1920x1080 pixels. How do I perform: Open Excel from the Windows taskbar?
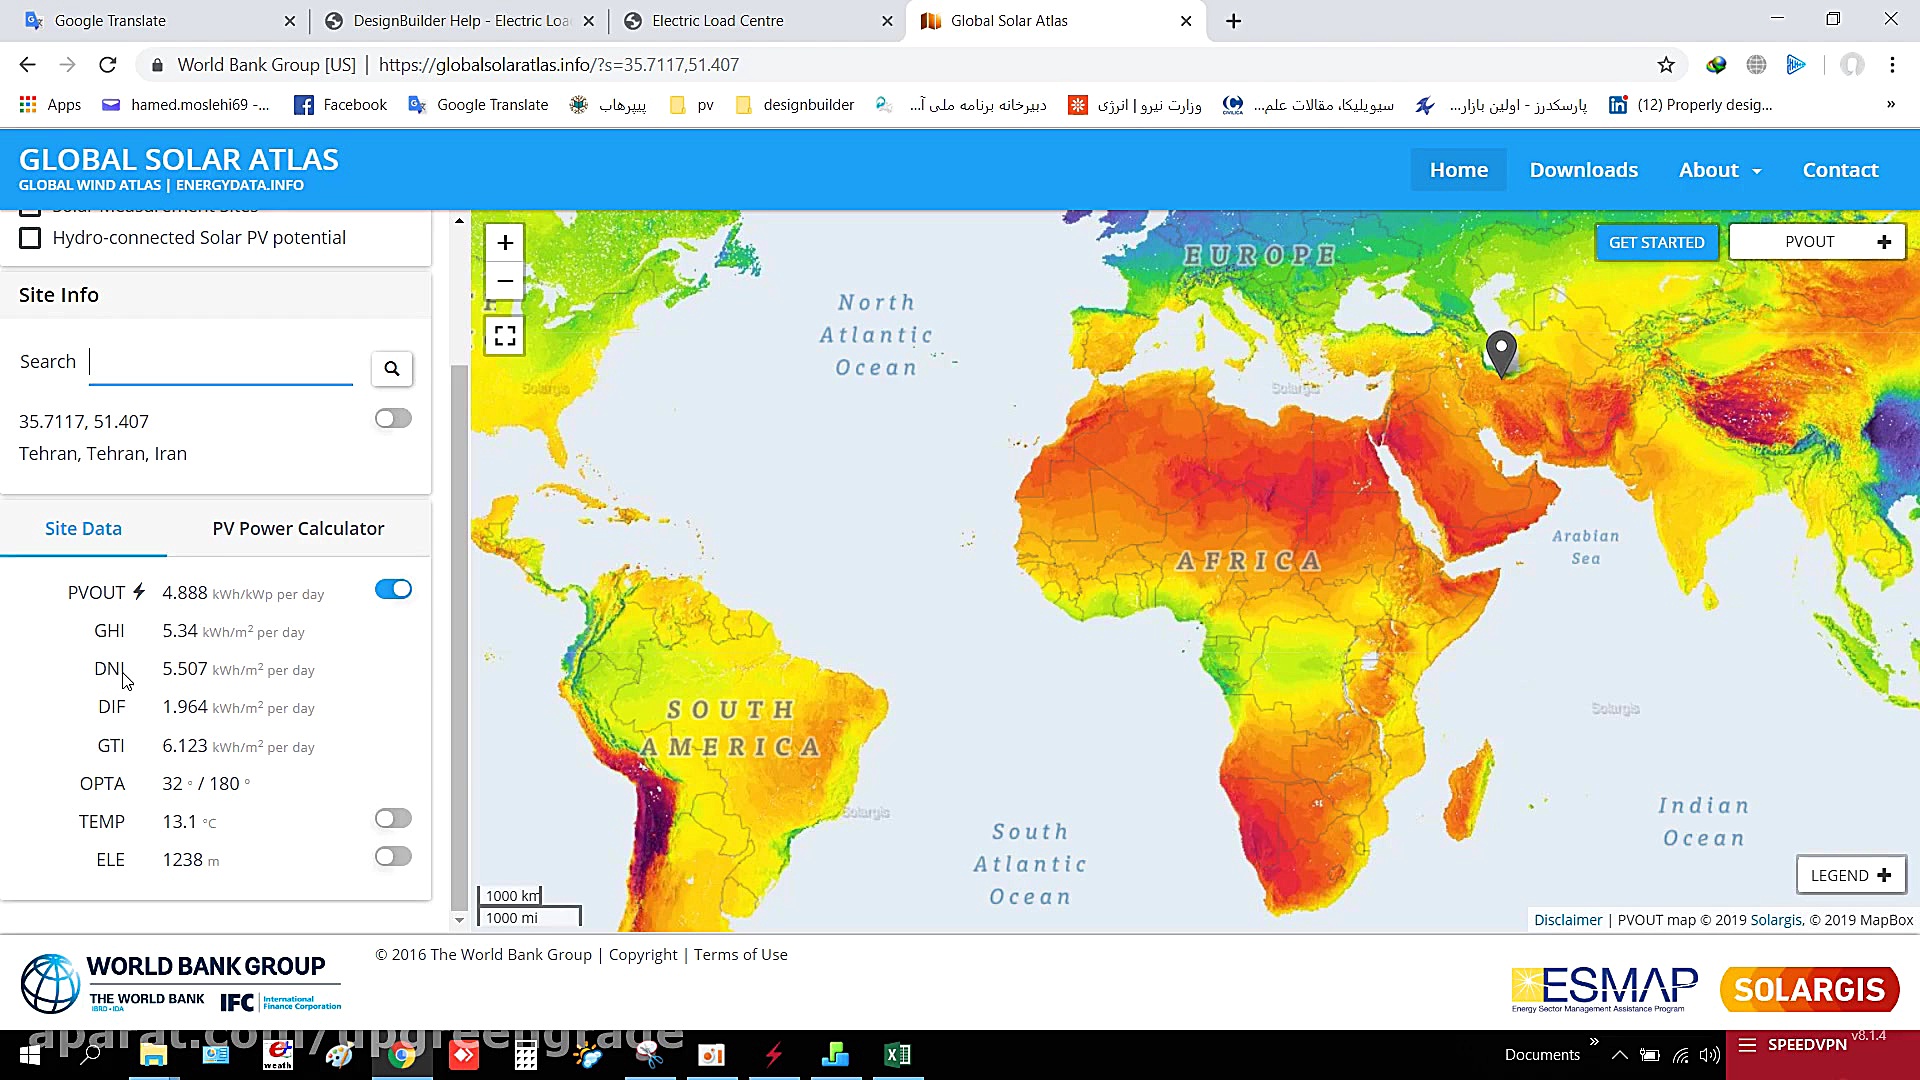pos(897,1055)
